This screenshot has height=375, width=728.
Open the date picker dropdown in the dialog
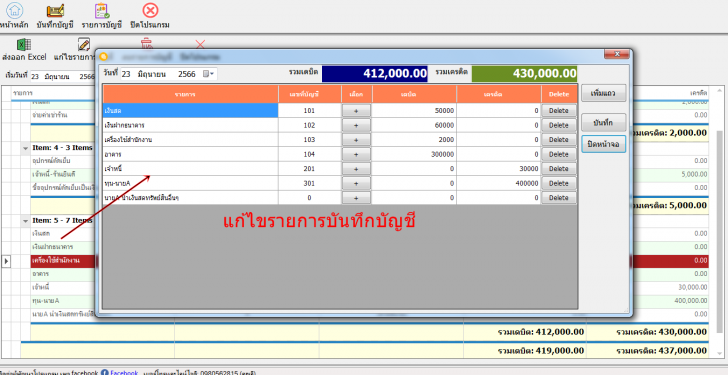(209, 73)
